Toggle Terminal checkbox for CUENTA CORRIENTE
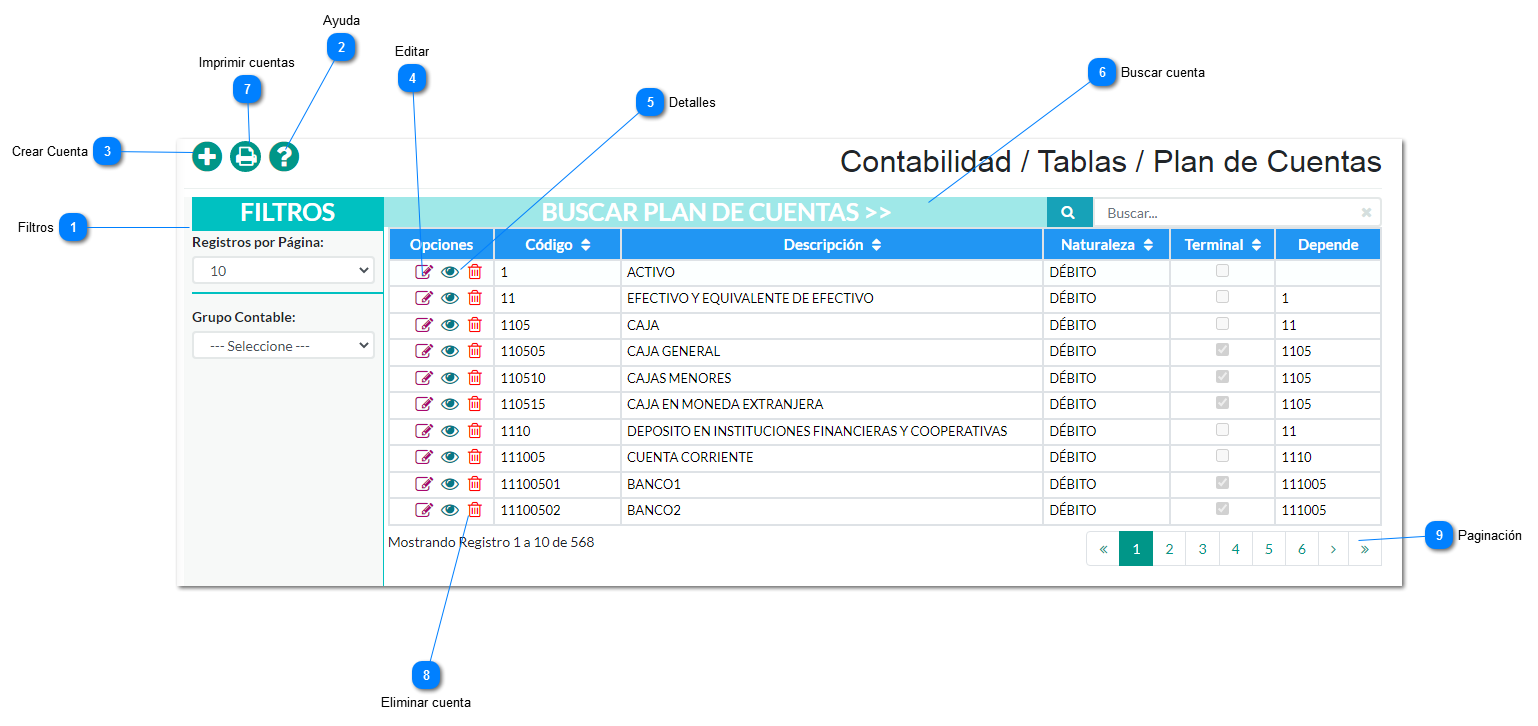Image resolution: width=1538 pixels, height=726 pixels. [1222, 456]
